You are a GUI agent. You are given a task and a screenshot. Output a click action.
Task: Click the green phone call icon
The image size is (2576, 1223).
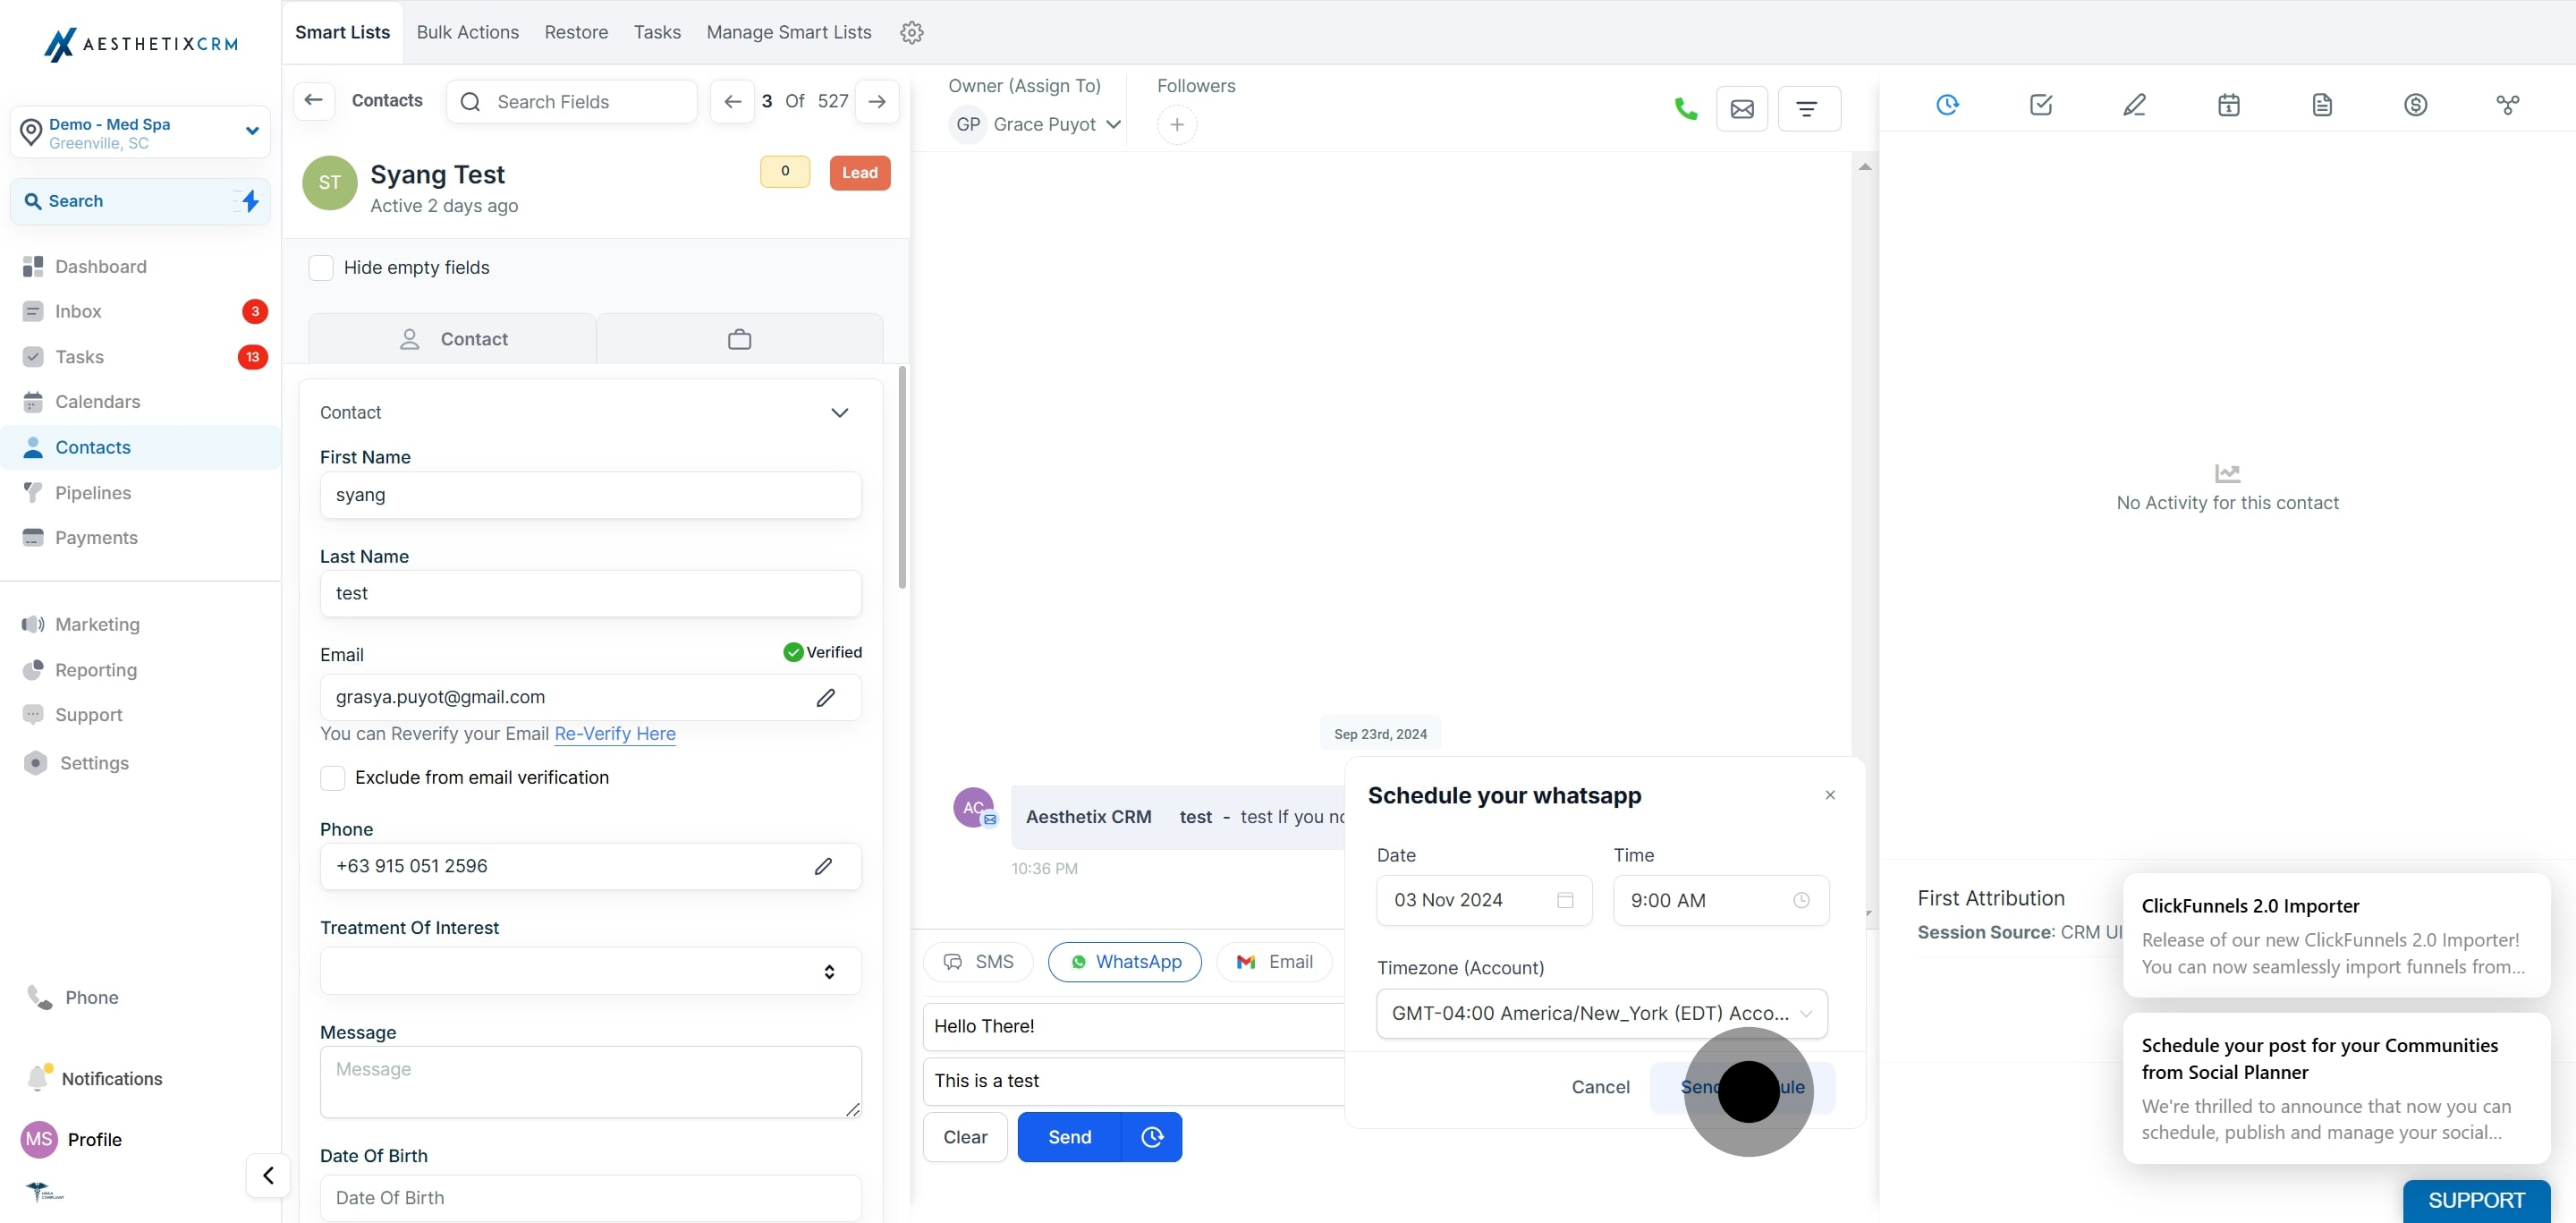[1685, 108]
